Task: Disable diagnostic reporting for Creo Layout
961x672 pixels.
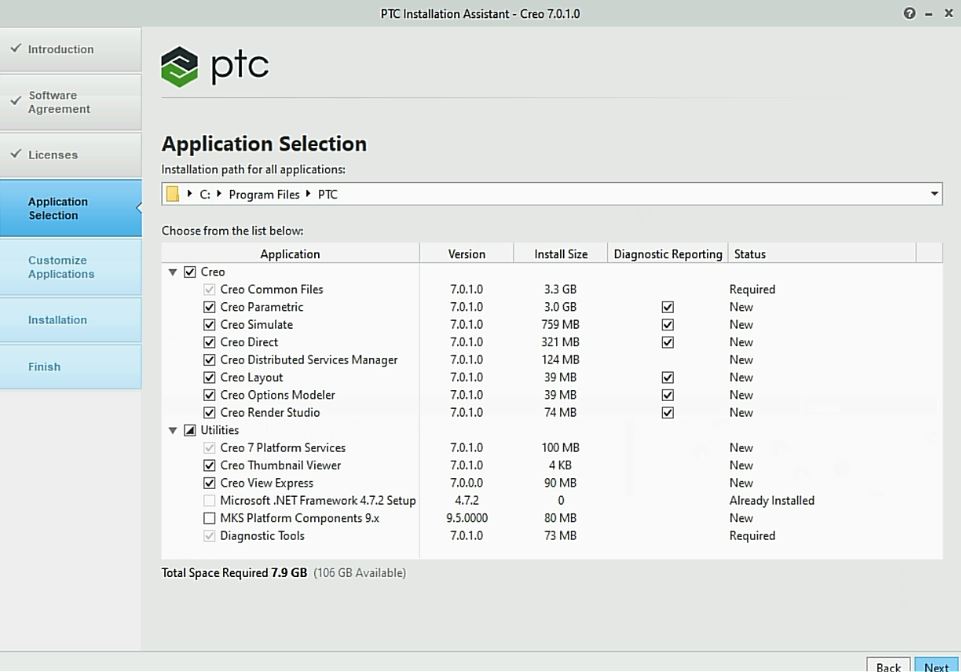Action: tap(668, 378)
